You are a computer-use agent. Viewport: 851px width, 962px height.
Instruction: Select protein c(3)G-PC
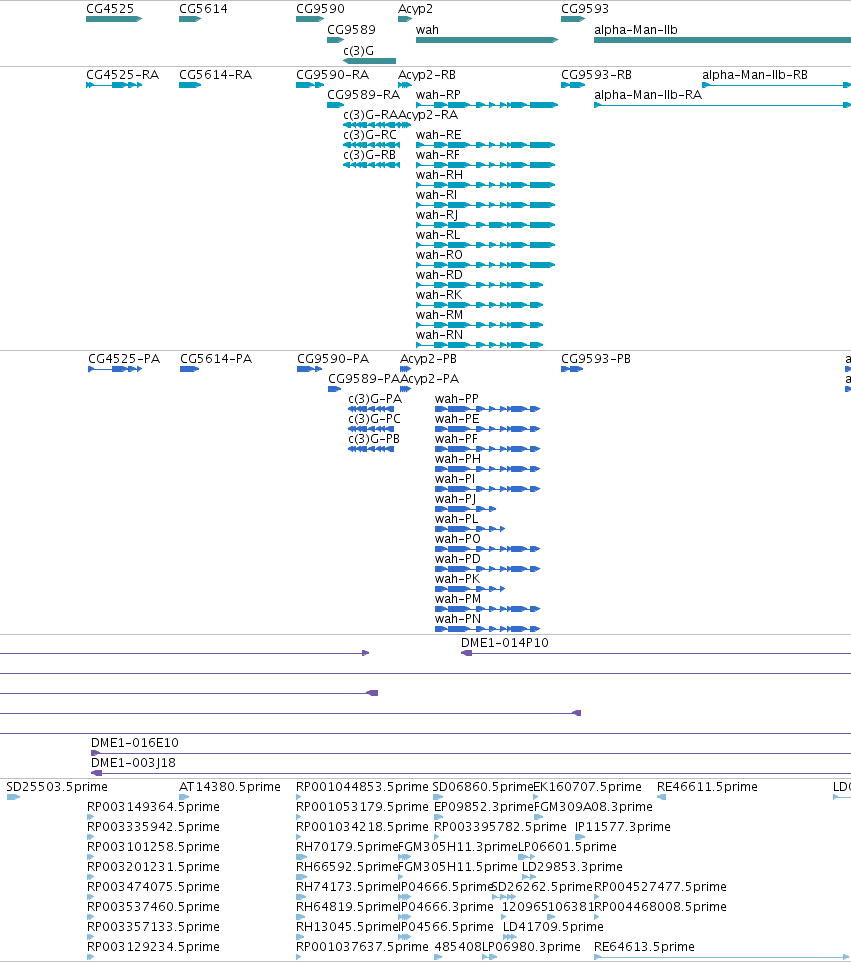371,429
